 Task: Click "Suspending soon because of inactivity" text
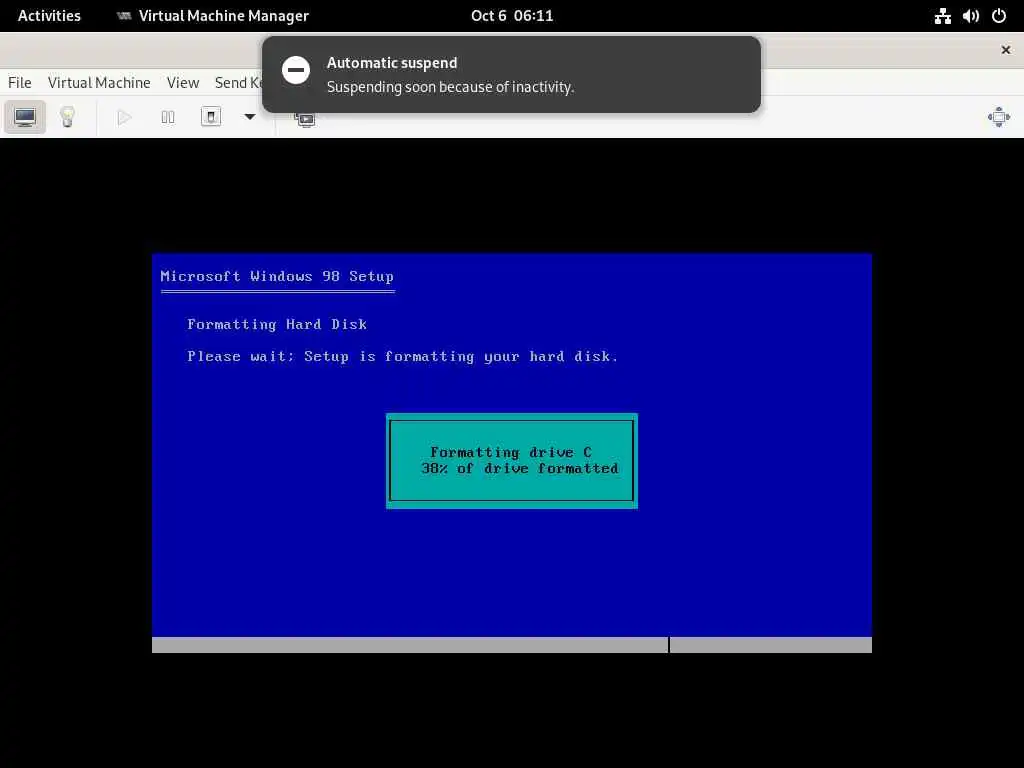pyautogui.click(x=450, y=87)
